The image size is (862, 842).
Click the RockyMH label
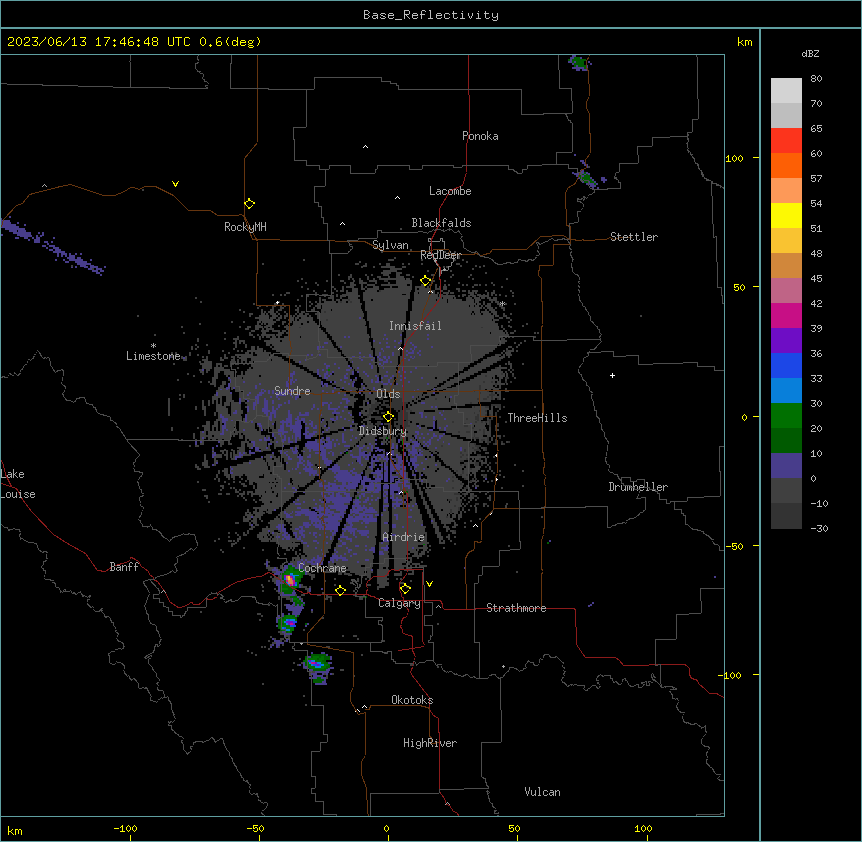pyautogui.click(x=245, y=227)
